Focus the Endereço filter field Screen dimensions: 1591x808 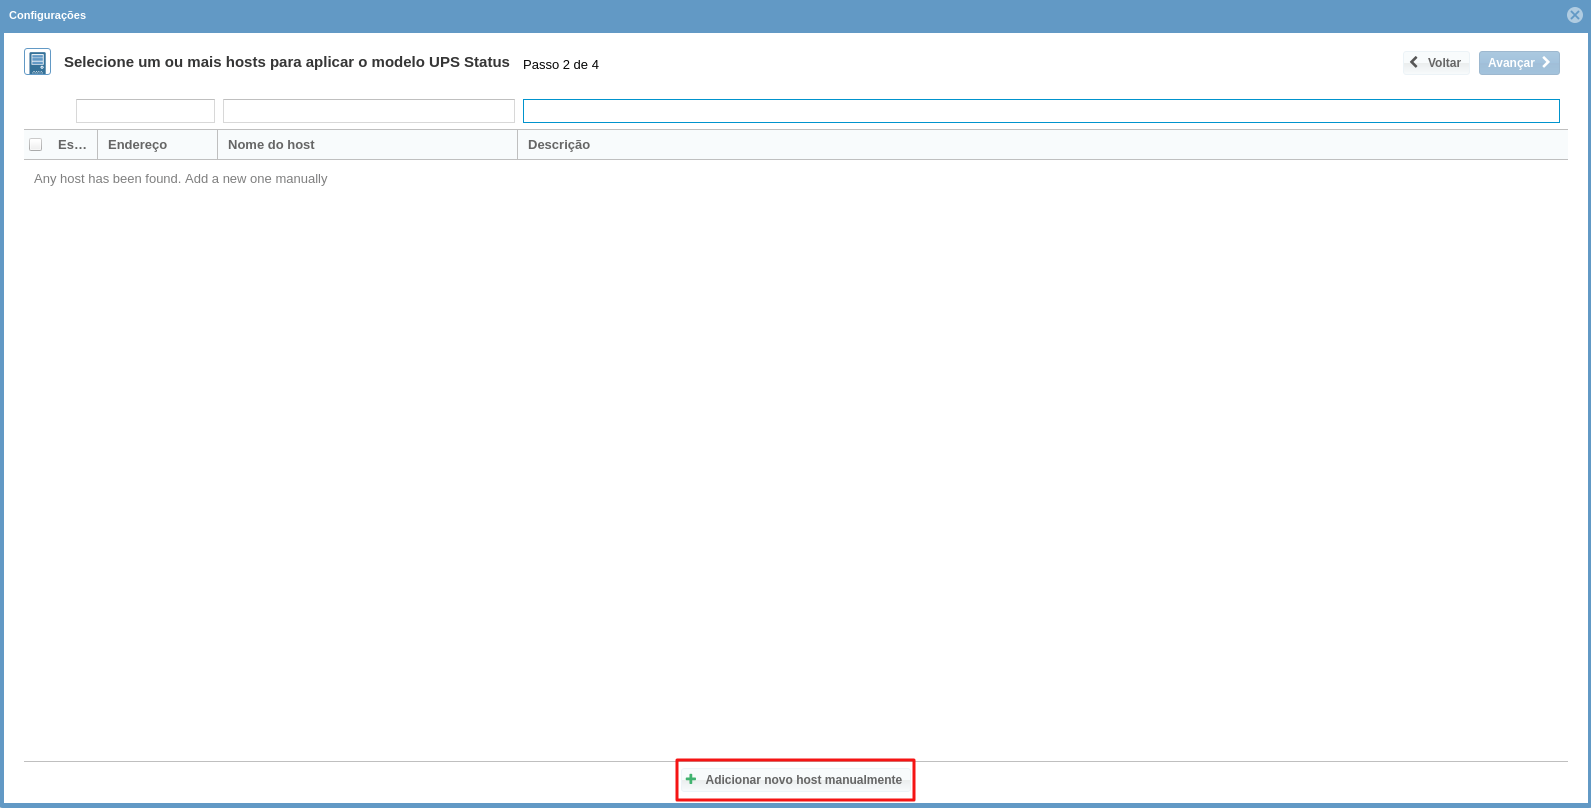(x=145, y=111)
